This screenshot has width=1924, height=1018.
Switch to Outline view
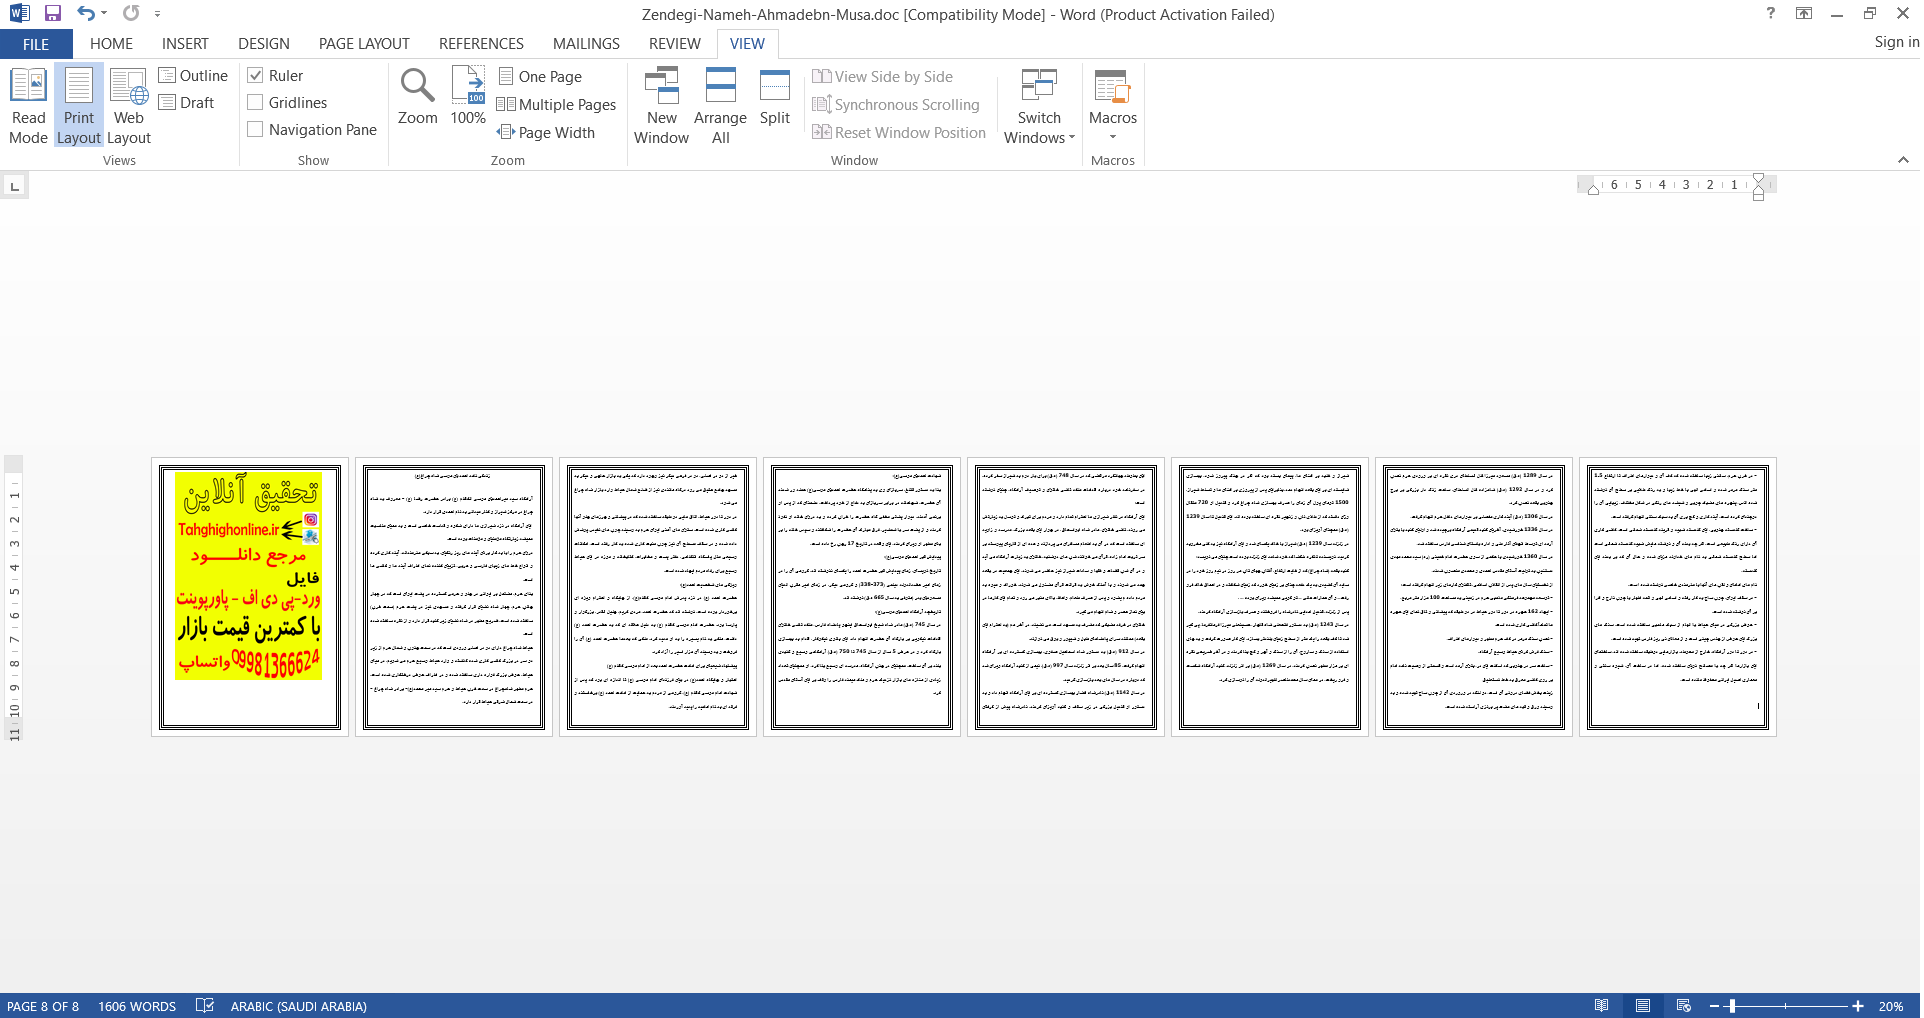pyautogui.click(x=193, y=76)
